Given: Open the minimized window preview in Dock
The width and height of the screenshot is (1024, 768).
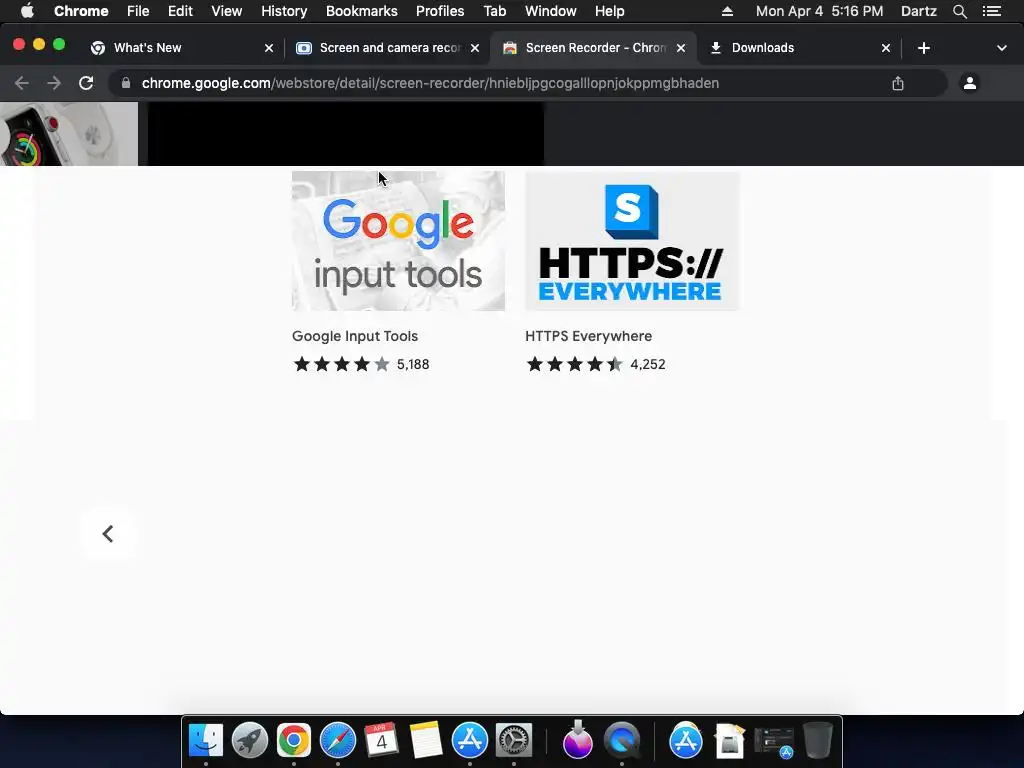Looking at the screenshot, I should click(774, 742).
